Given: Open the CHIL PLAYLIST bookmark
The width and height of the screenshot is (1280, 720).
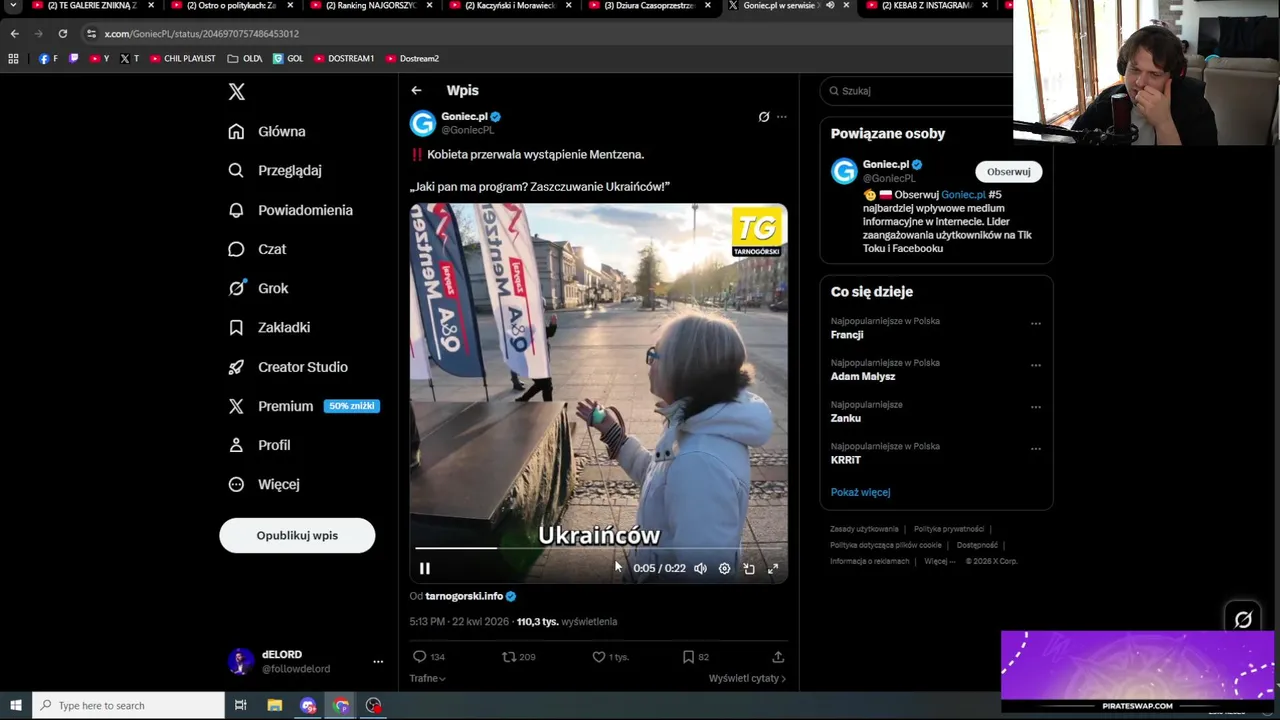Looking at the screenshot, I should click(183, 58).
